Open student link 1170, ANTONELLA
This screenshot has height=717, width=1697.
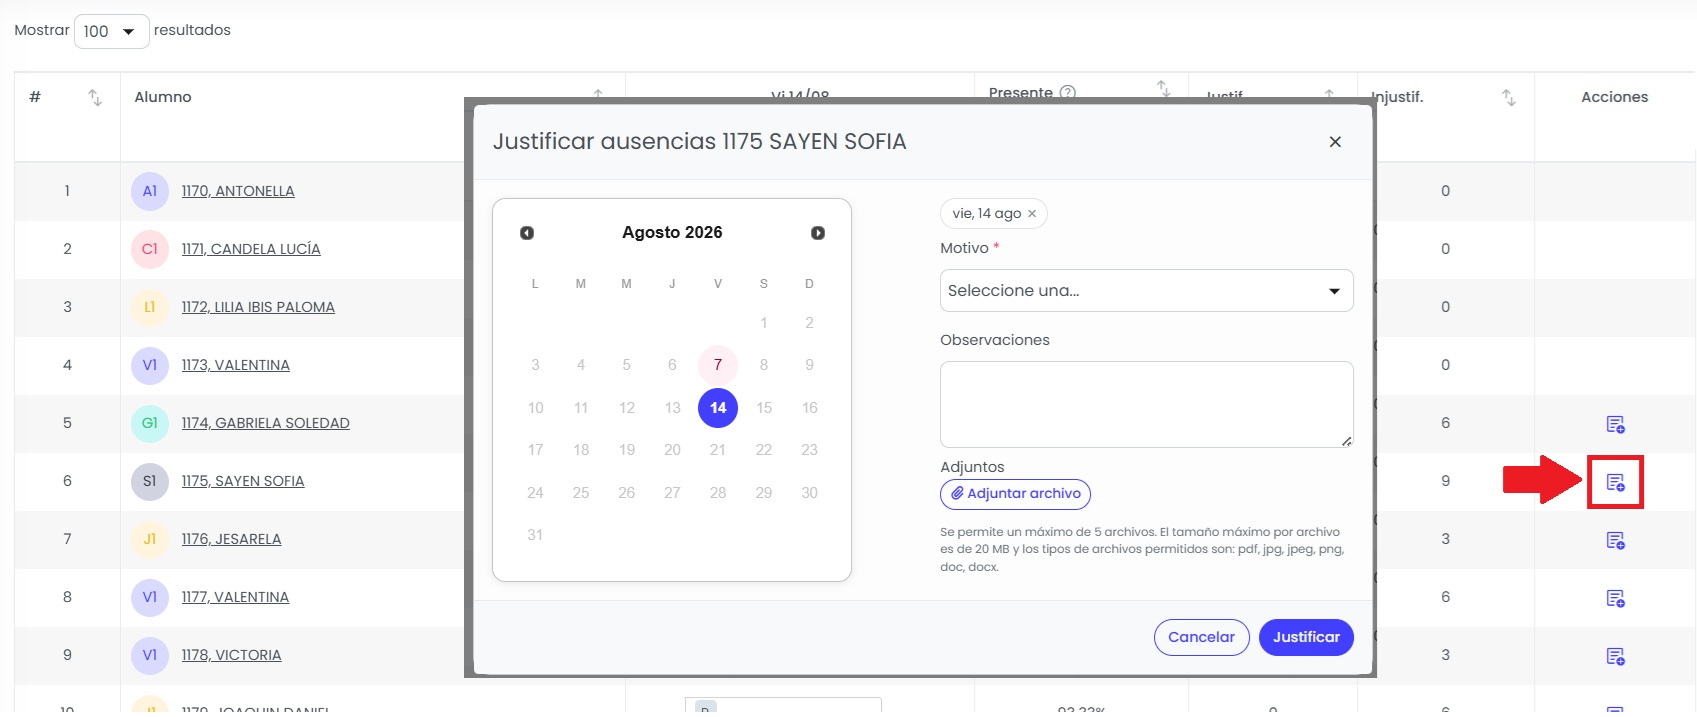point(238,191)
